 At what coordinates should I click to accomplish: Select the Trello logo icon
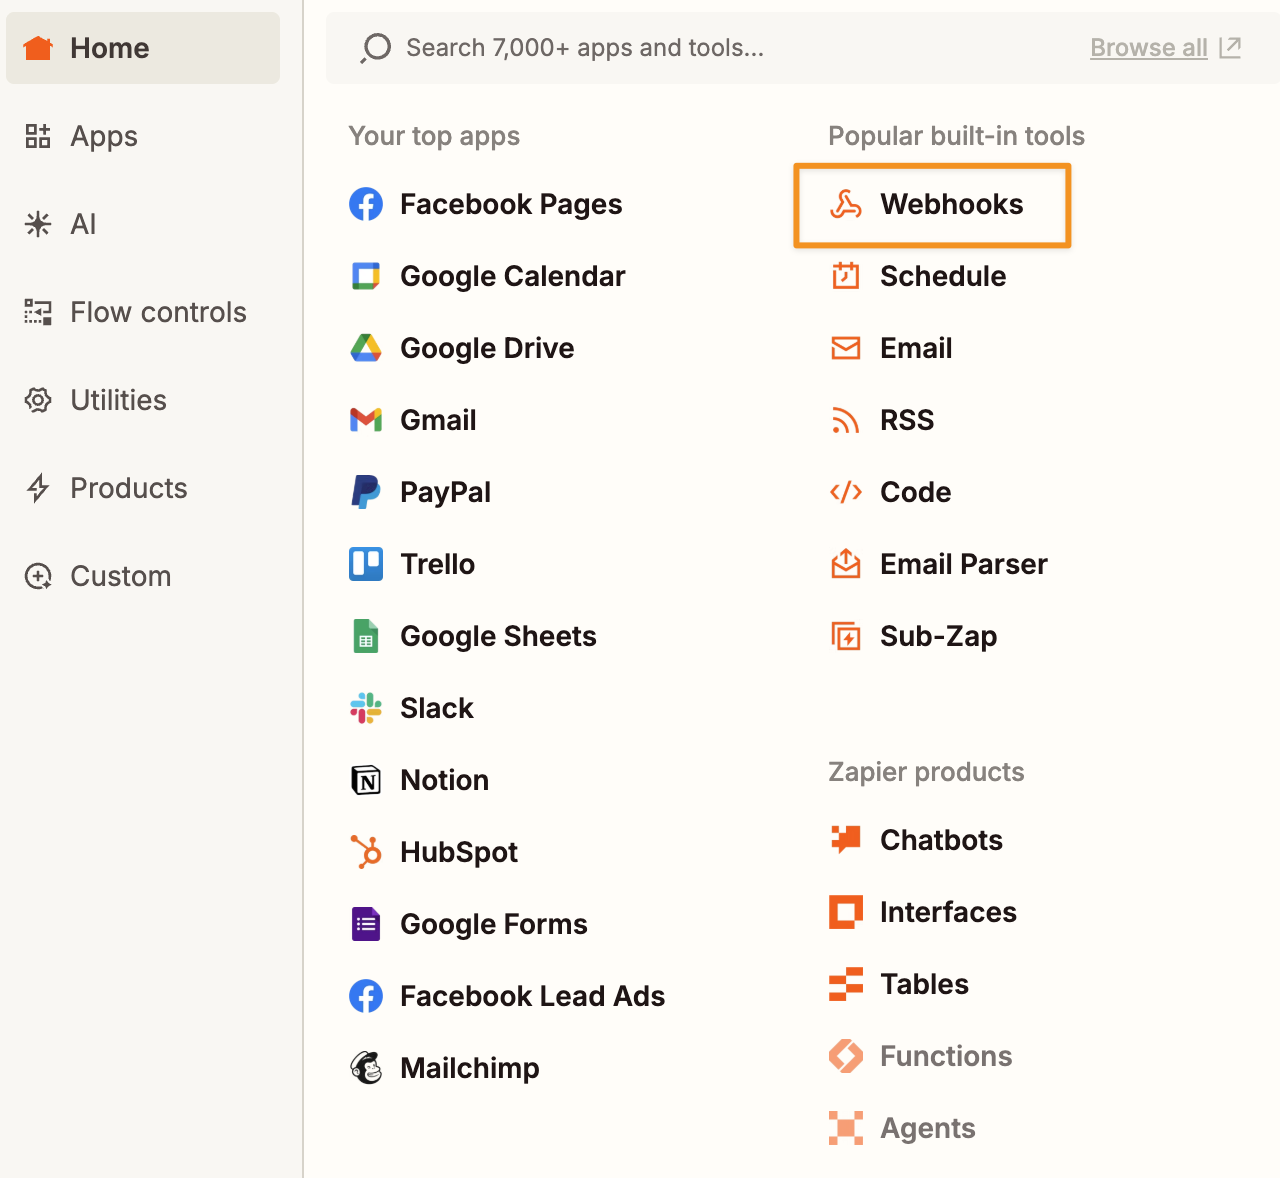[366, 564]
